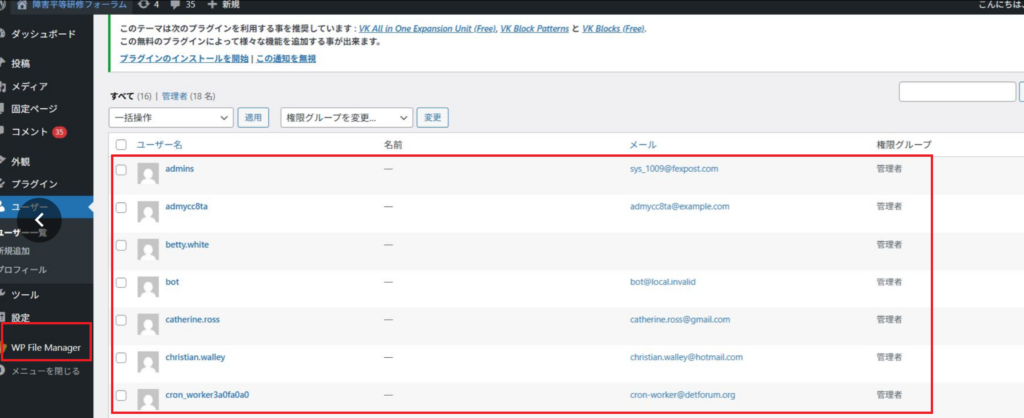The width and height of the screenshot is (1024, 418).
Task: Filter users by 管理者 role link
Action: pos(174,96)
